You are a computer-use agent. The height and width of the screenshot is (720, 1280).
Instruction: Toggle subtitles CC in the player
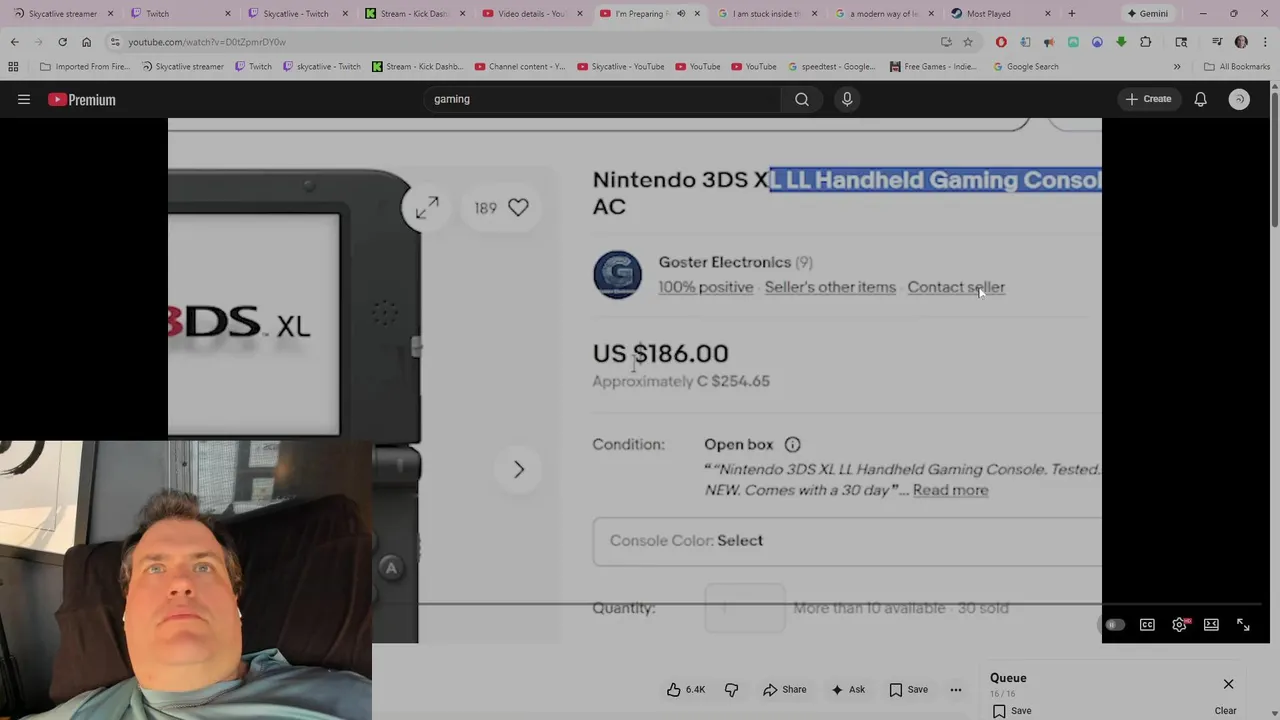click(1147, 625)
